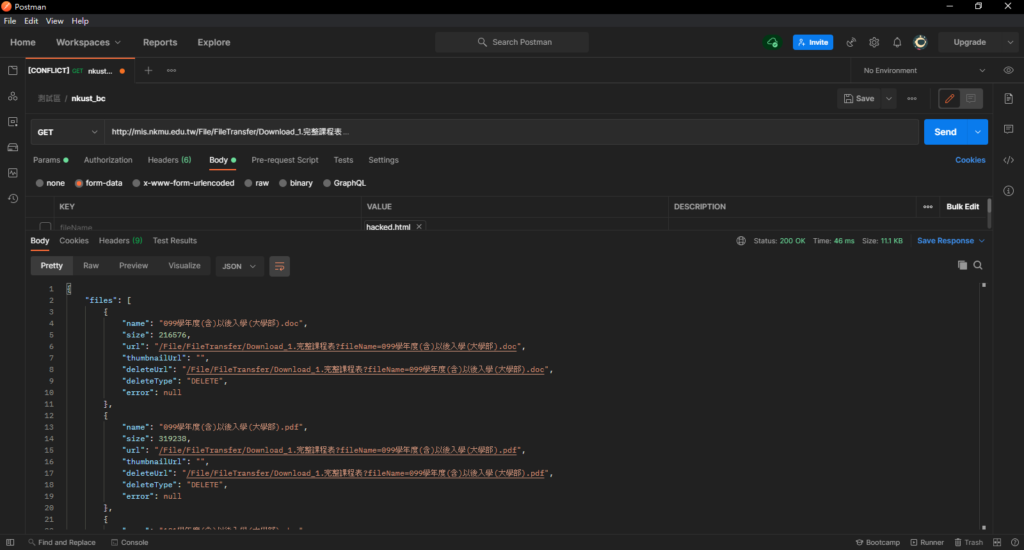The width and height of the screenshot is (1024, 550).
Task: Click the request URL field
Action: (x=511, y=132)
